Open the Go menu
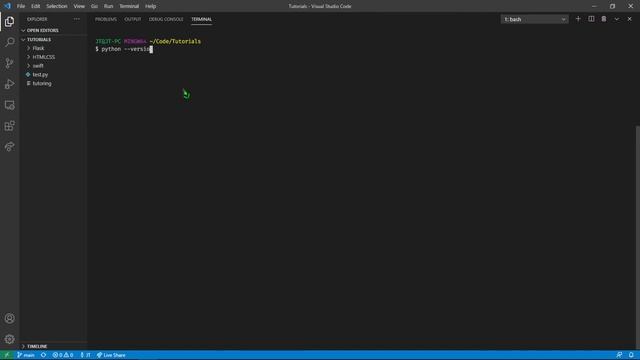 pyautogui.click(x=94, y=6)
